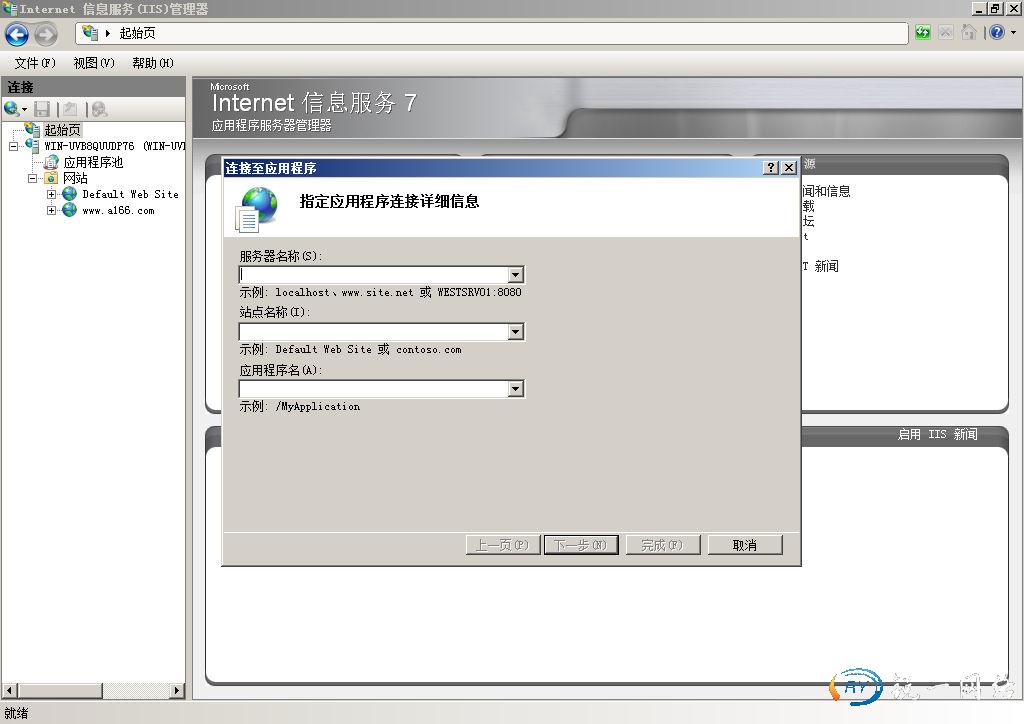Click inside the 服务器名称 input field
Viewport: 1024px width, 724px height.
click(370, 274)
